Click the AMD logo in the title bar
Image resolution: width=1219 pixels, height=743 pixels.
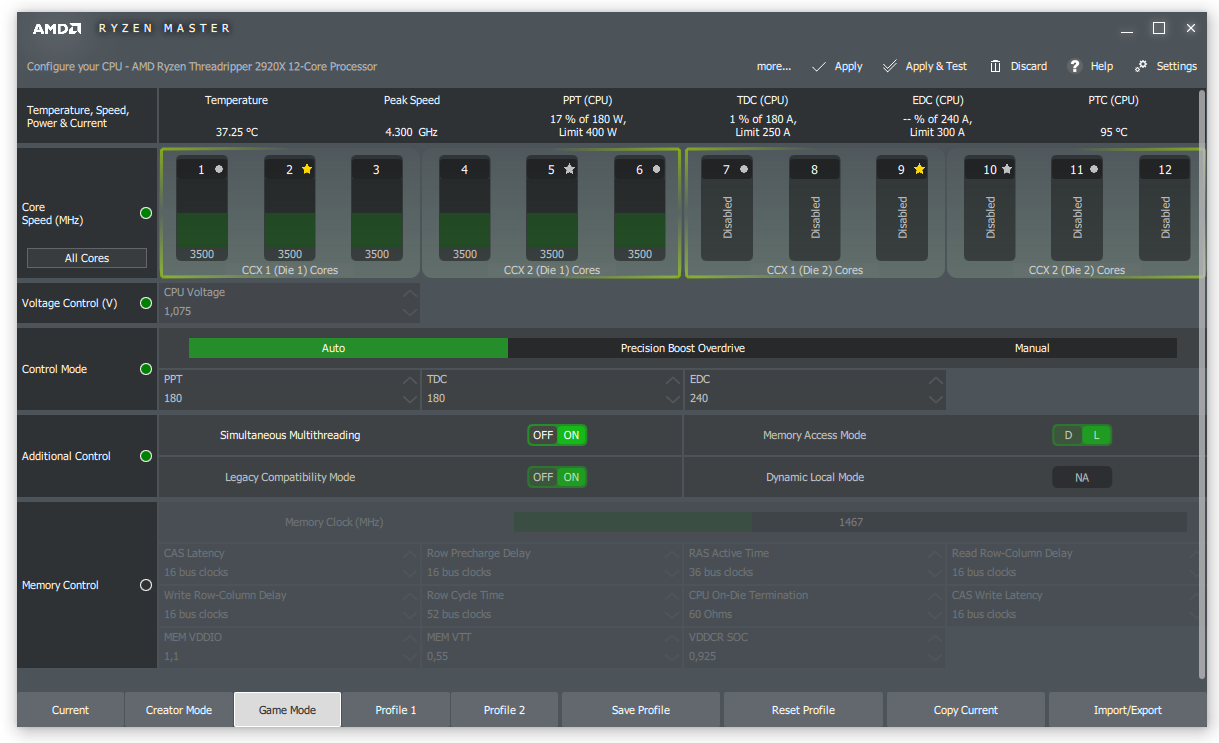click(57, 28)
